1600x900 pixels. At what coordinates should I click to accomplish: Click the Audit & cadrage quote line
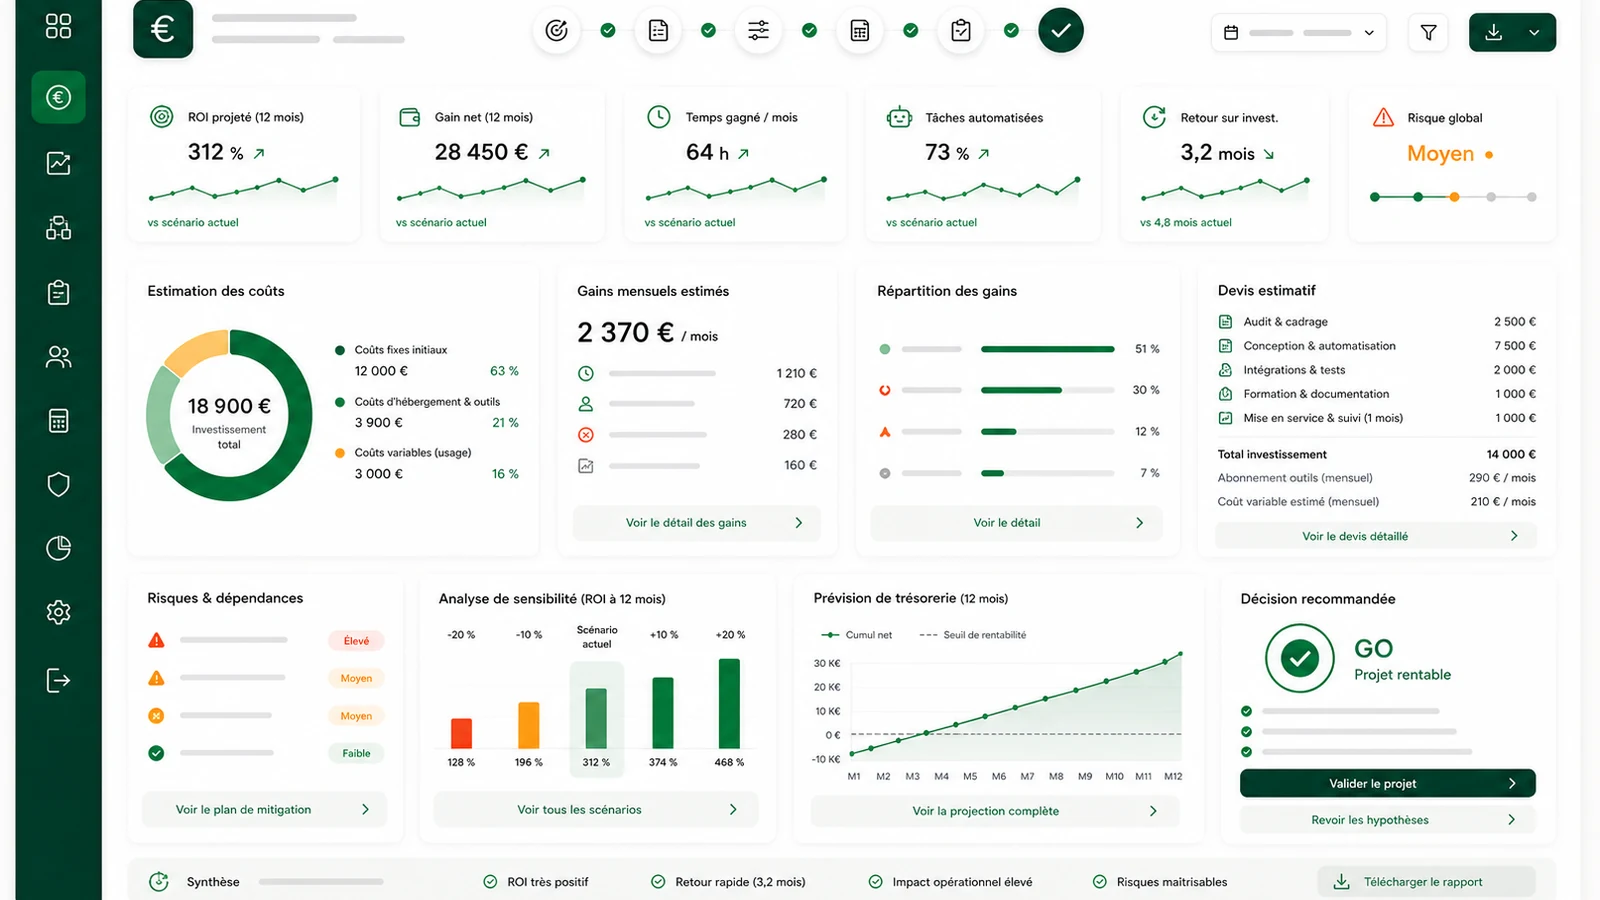(1377, 322)
